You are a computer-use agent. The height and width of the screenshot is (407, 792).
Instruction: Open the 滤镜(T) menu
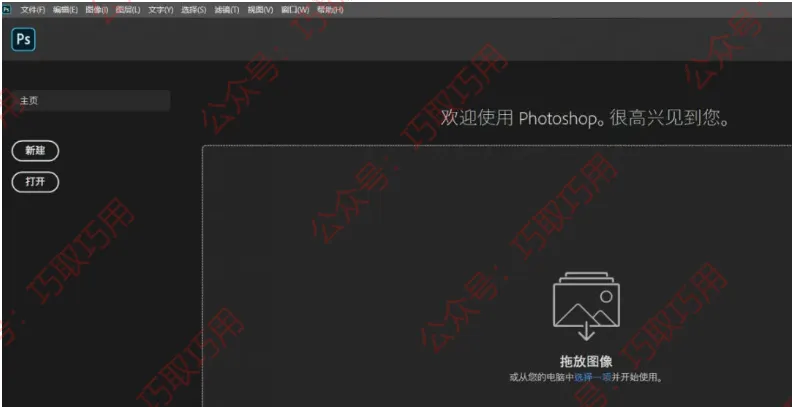[x=227, y=10]
